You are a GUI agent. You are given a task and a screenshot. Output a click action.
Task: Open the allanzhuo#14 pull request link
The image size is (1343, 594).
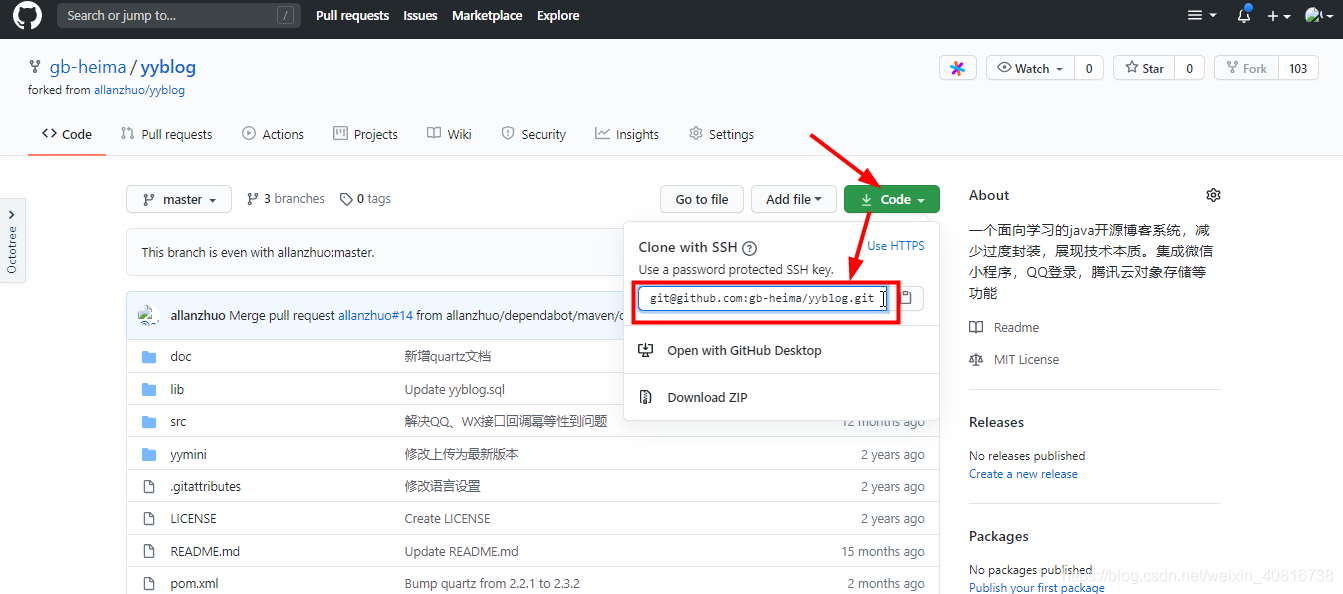click(x=375, y=316)
